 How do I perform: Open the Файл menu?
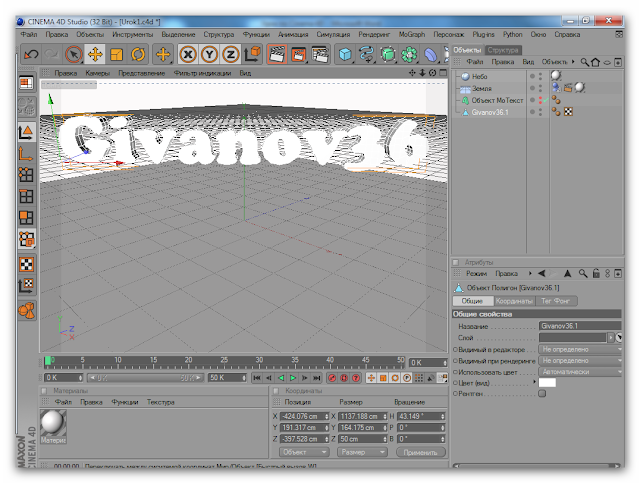[x=29, y=35]
